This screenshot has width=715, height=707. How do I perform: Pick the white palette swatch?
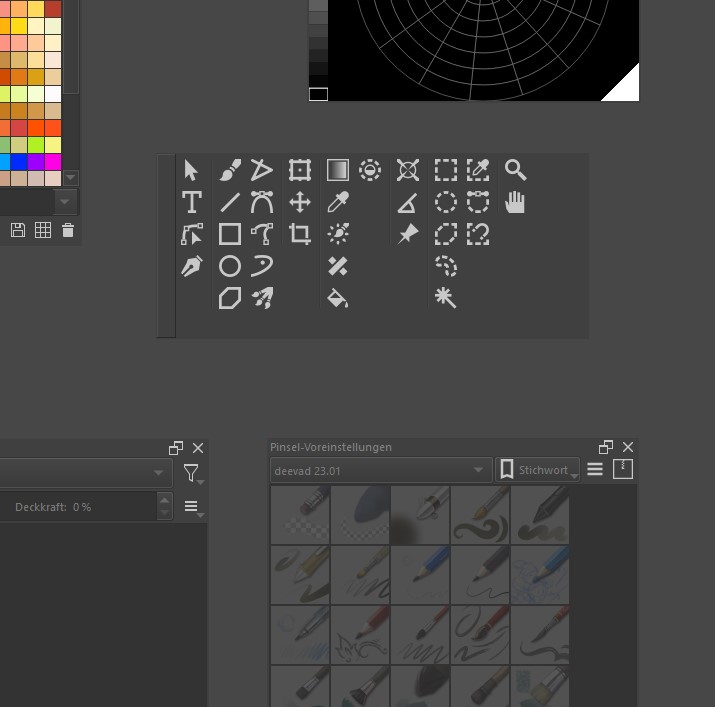tap(53, 94)
